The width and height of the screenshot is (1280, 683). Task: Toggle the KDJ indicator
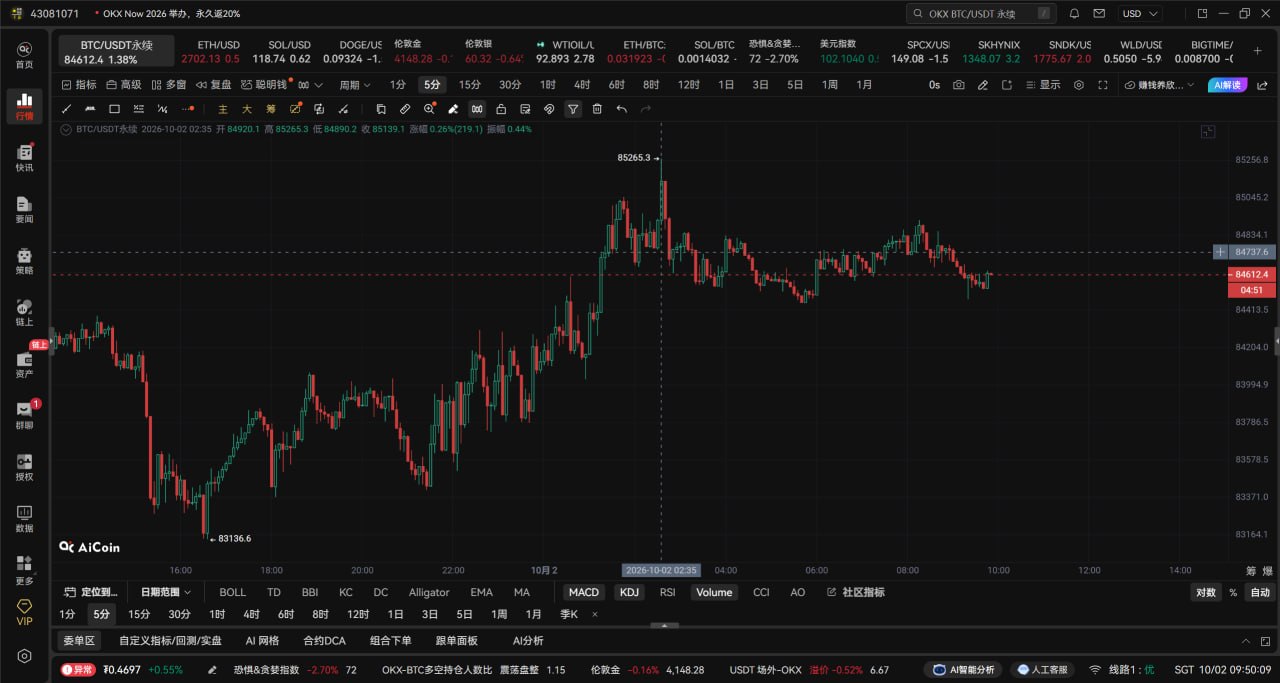(629, 592)
